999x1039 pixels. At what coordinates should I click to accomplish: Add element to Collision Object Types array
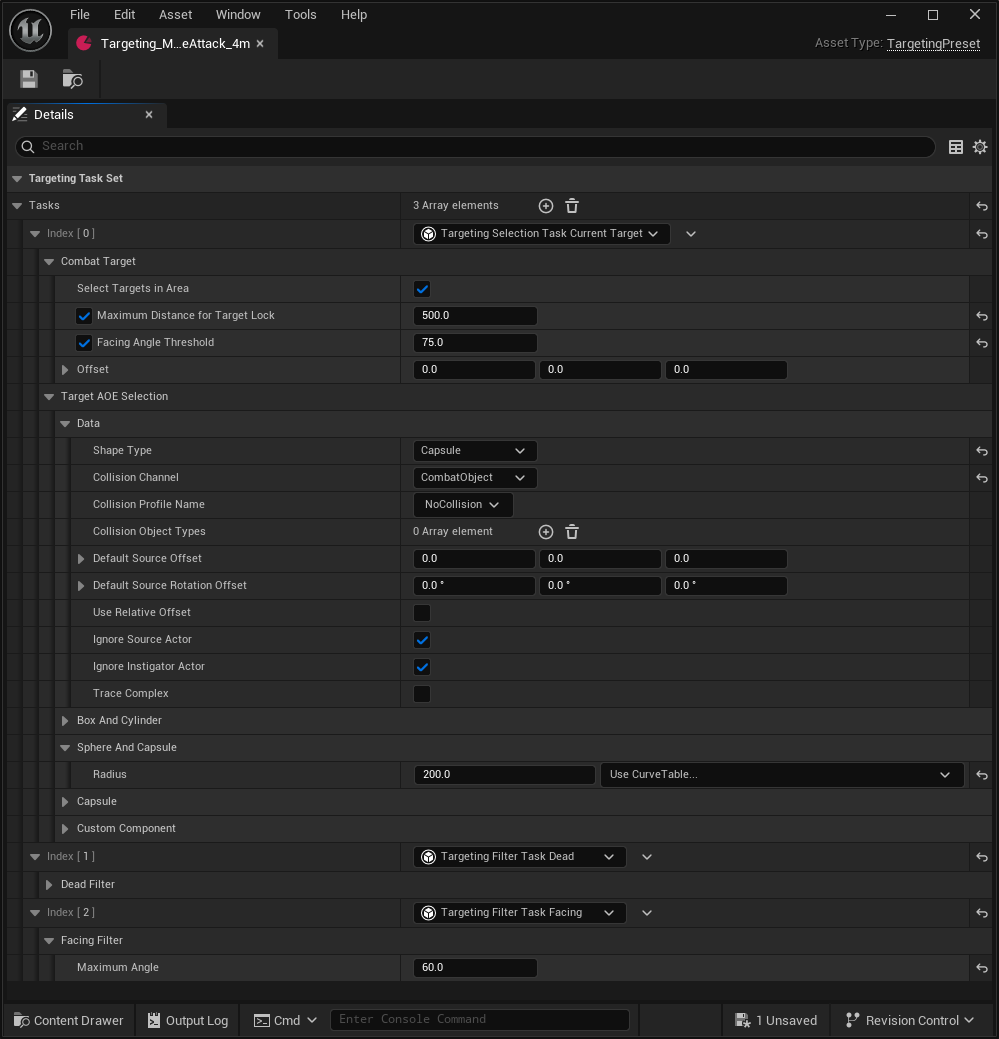point(546,532)
